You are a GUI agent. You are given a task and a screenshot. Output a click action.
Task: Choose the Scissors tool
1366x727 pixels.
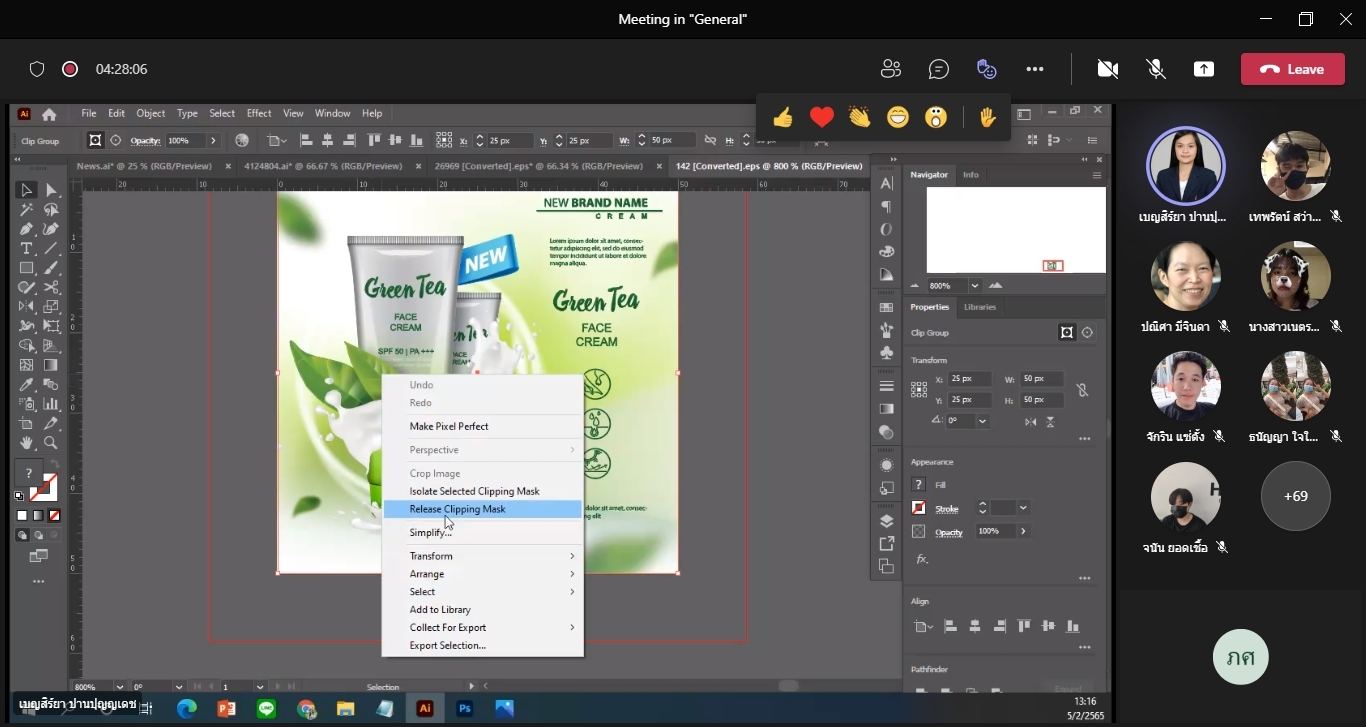pyautogui.click(x=51, y=287)
